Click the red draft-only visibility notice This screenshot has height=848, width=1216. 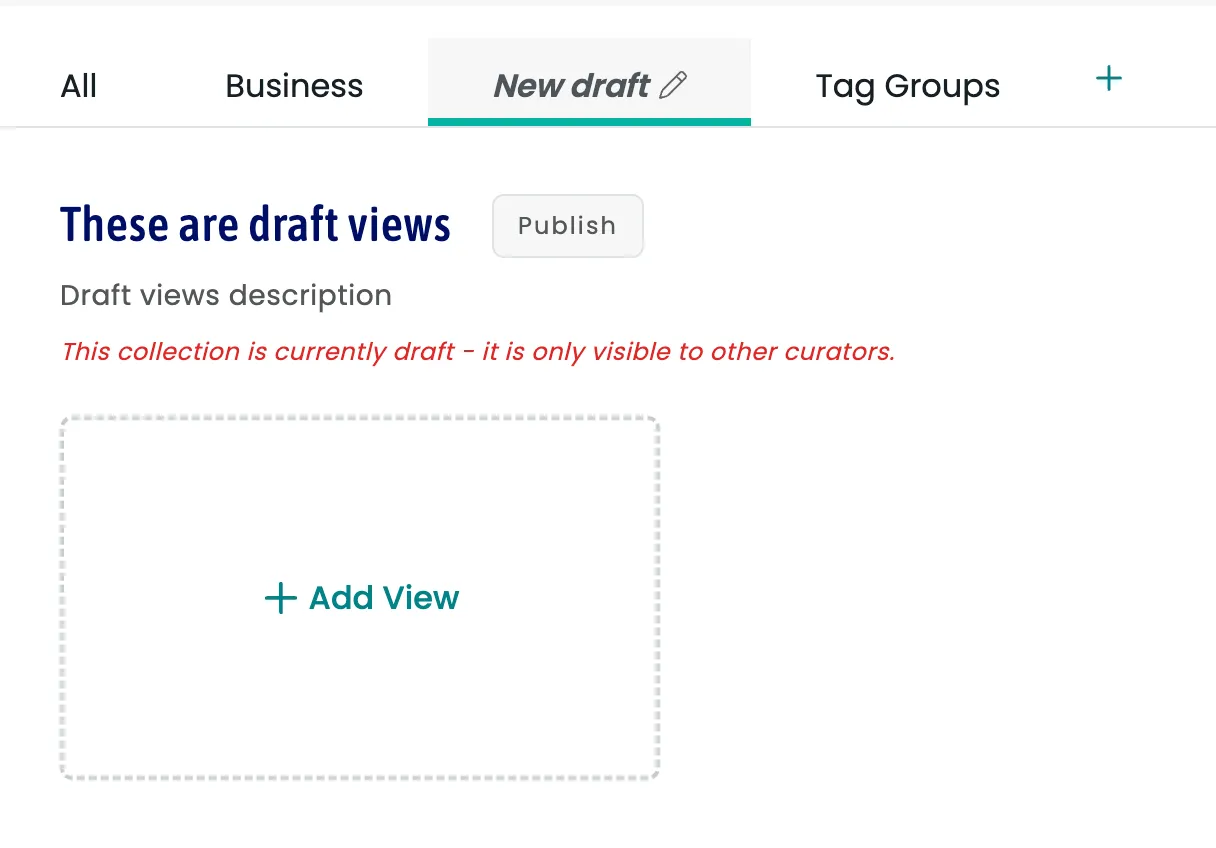point(477,351)
